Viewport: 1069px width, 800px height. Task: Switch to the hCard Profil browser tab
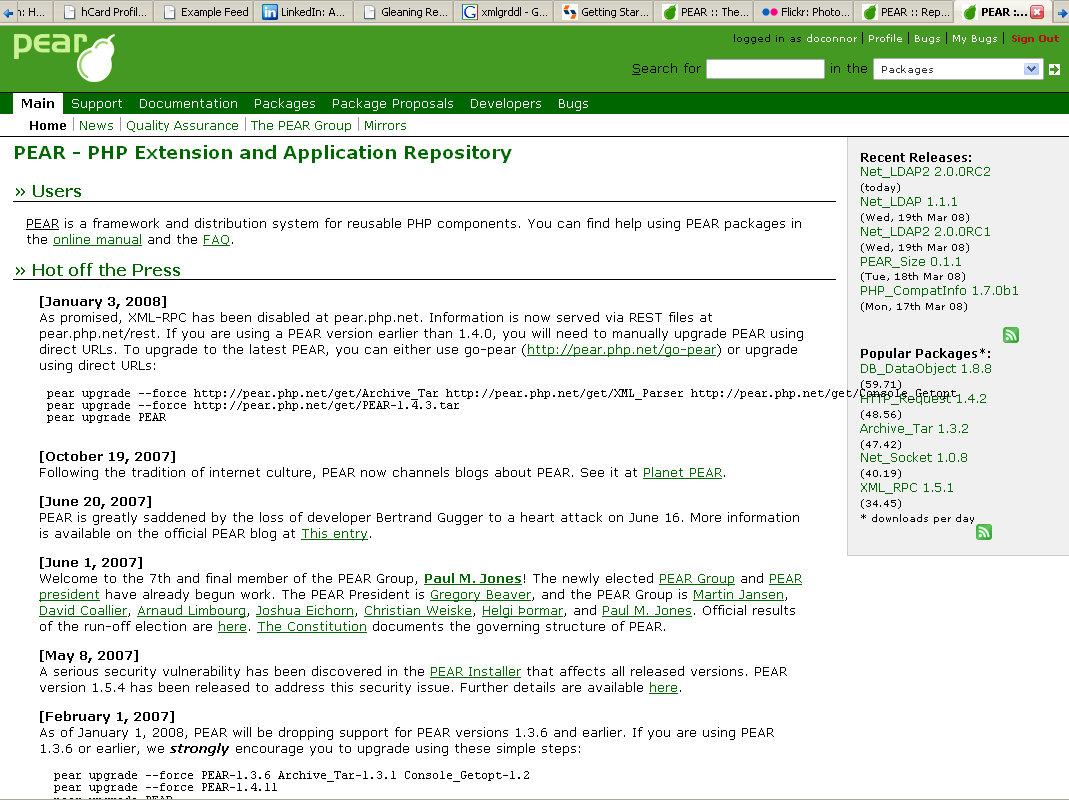[x=105, y=12]
